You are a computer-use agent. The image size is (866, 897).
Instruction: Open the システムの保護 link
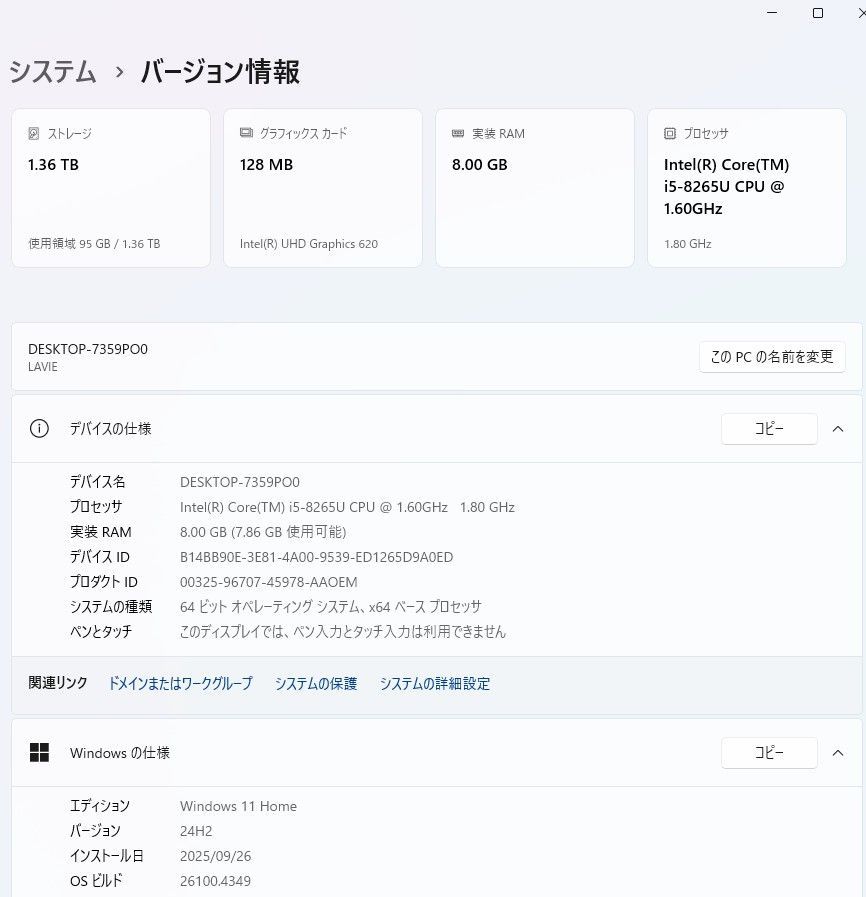(x=316, y=683)
